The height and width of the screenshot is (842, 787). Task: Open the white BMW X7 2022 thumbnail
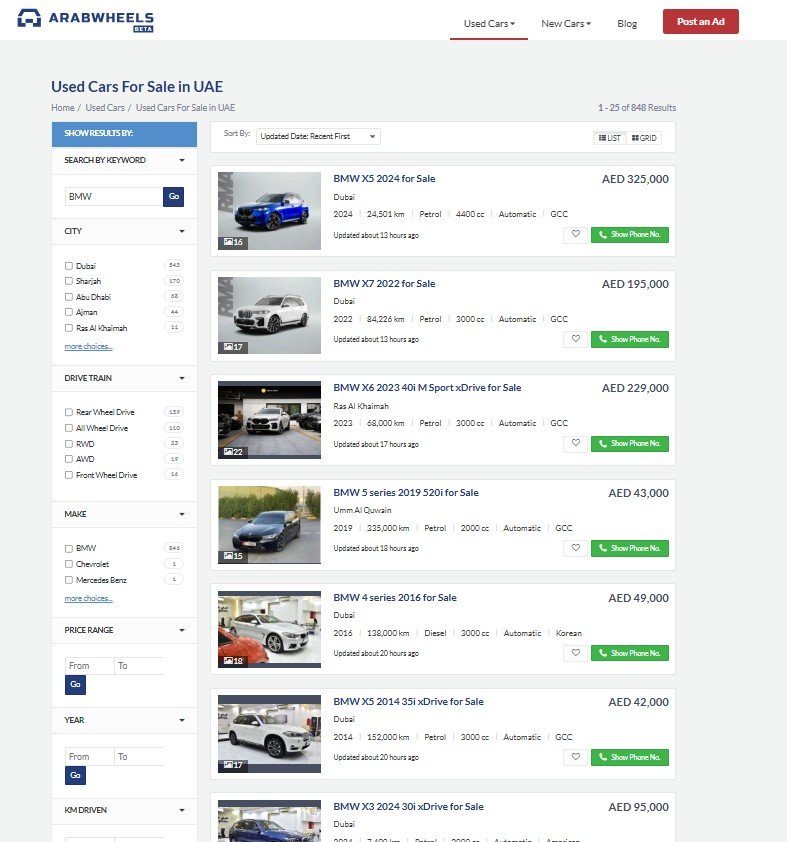[x=269, y=315]
